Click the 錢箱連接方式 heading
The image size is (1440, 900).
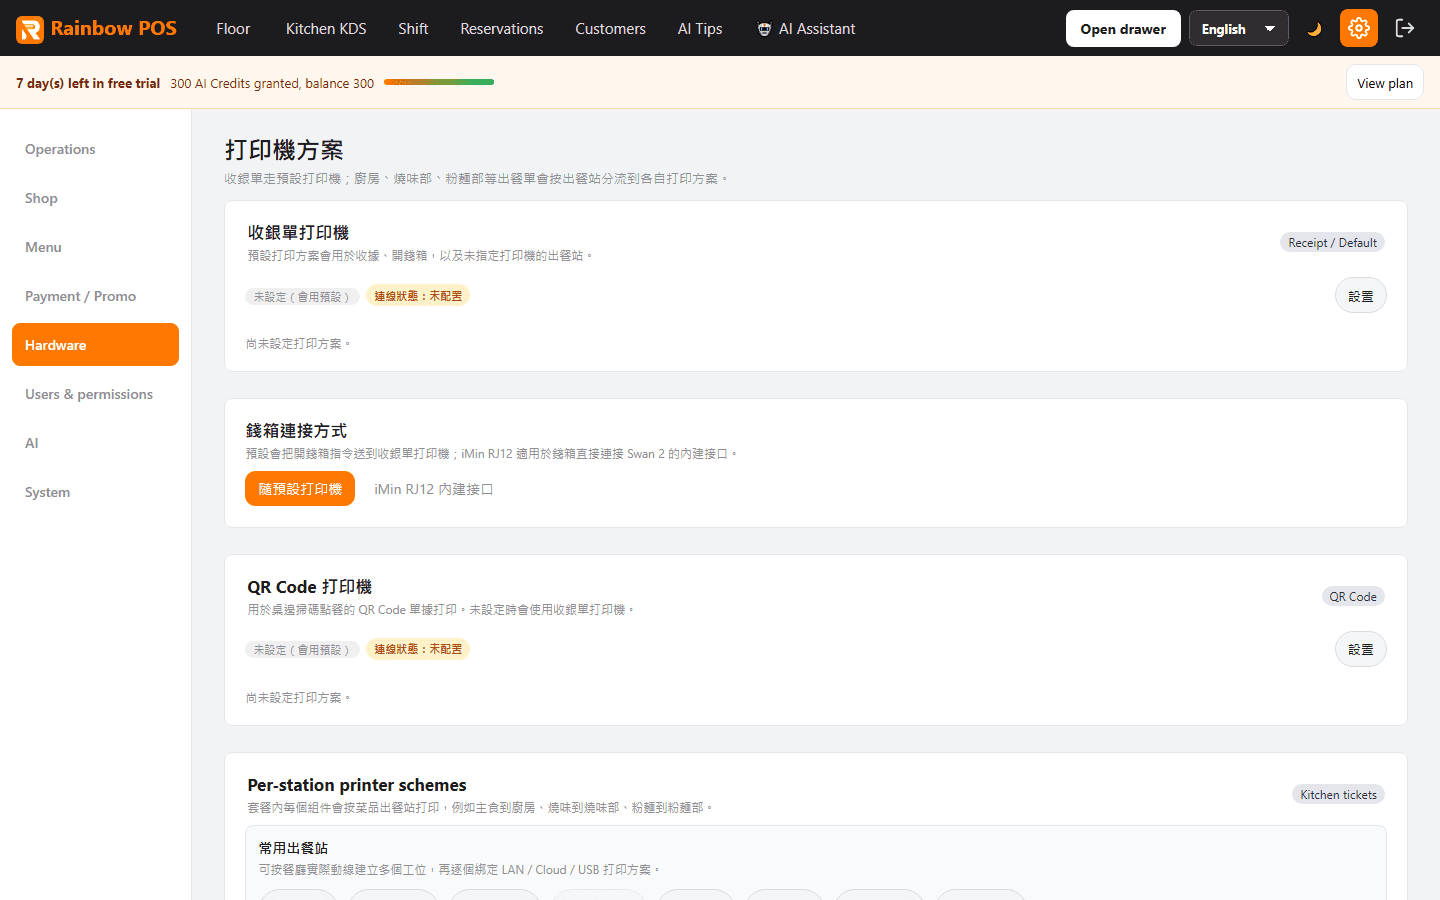(296, 431)
